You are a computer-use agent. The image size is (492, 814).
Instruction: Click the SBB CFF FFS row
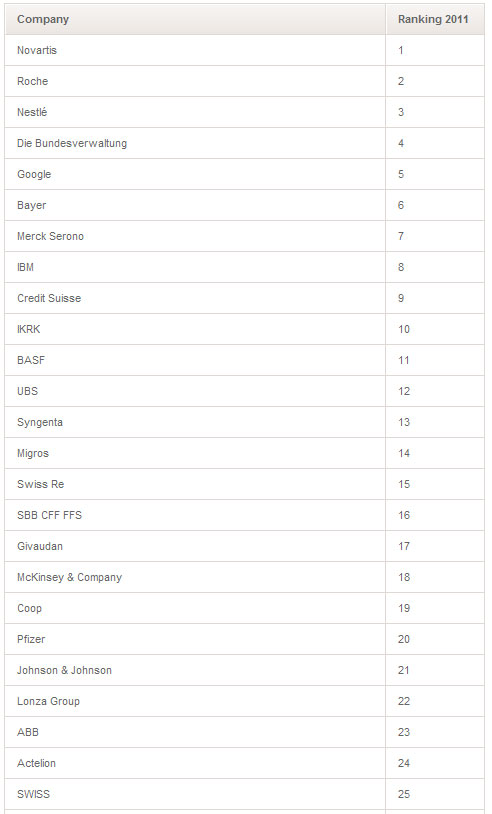(244, 515)
